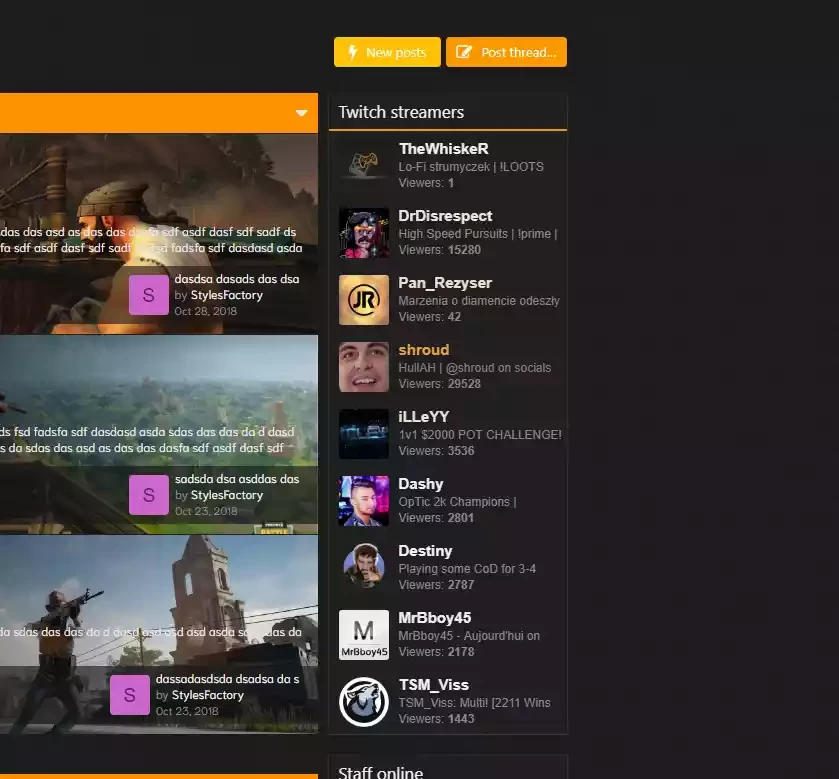Open thread titled dasdsa dasads das dsa
This screenshot has width=839, height=779.
[x=237, y=279]
